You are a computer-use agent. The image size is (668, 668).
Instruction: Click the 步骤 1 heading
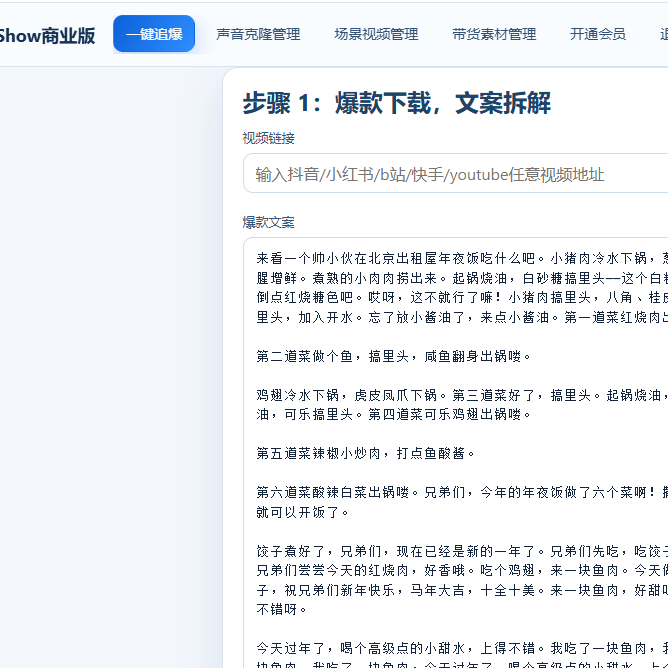[396, 103]
